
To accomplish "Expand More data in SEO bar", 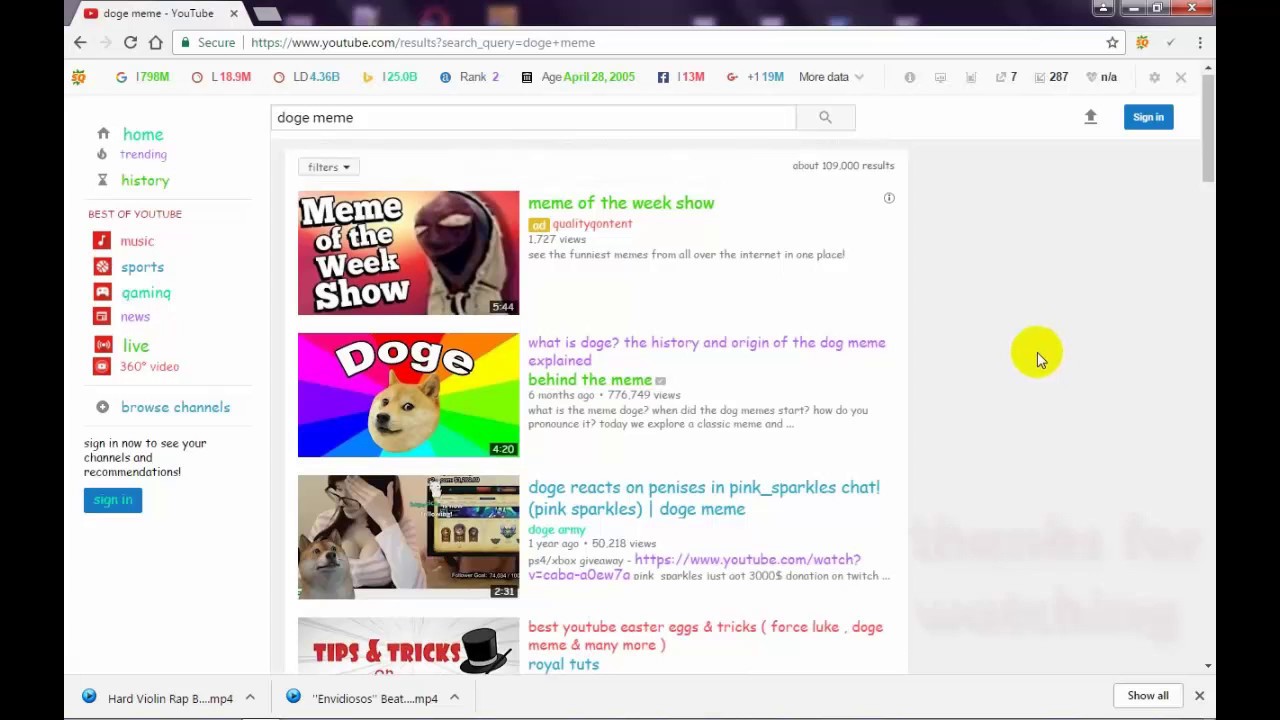I will (831, 77).
